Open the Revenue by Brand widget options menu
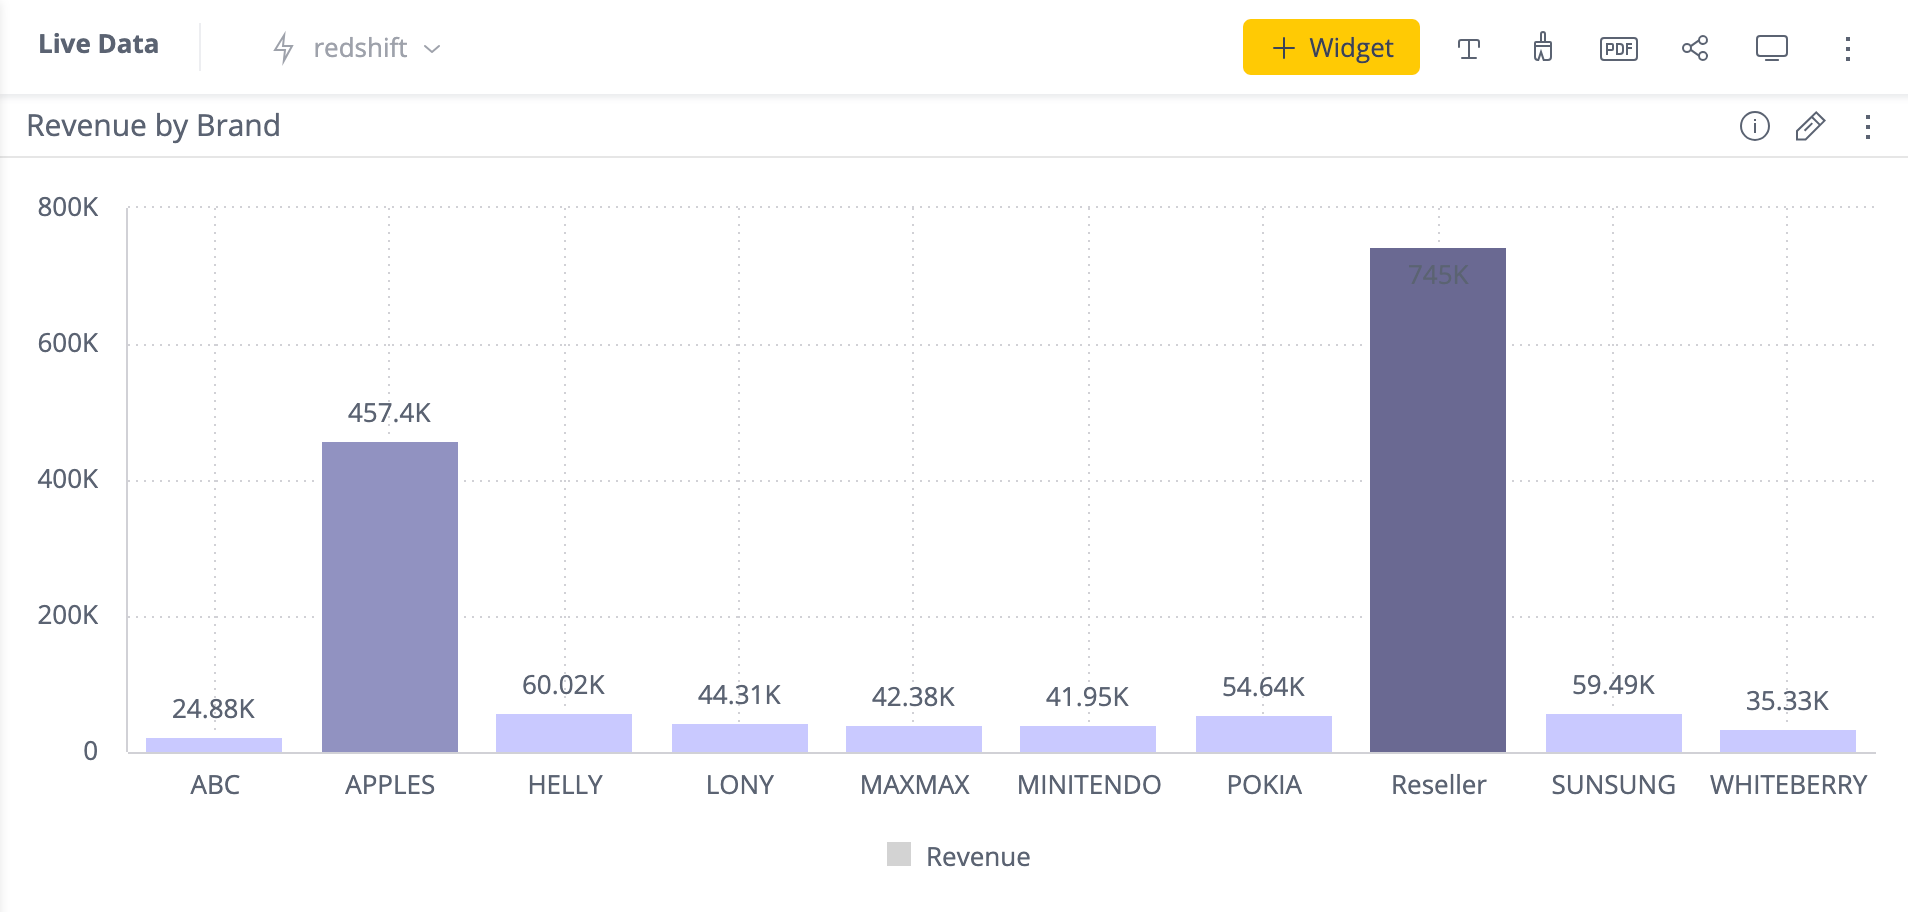 point(1867,126)
